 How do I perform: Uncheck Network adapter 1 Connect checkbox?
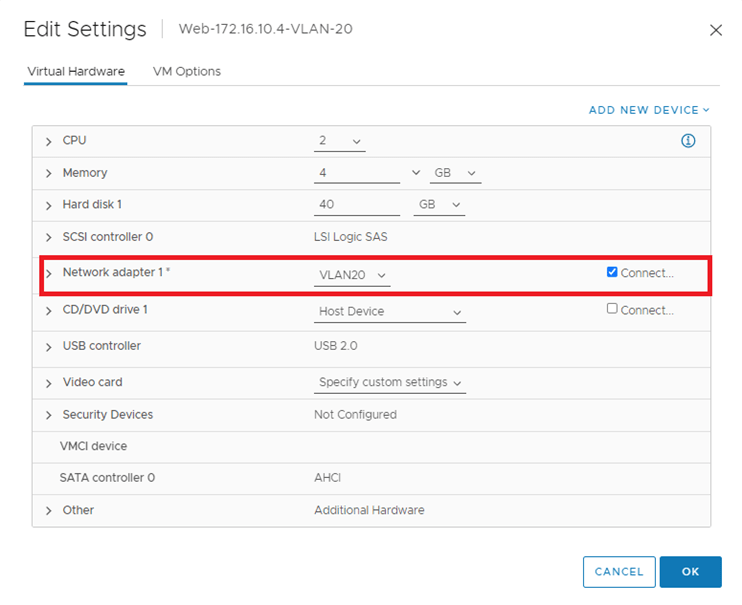coord(612,272)
